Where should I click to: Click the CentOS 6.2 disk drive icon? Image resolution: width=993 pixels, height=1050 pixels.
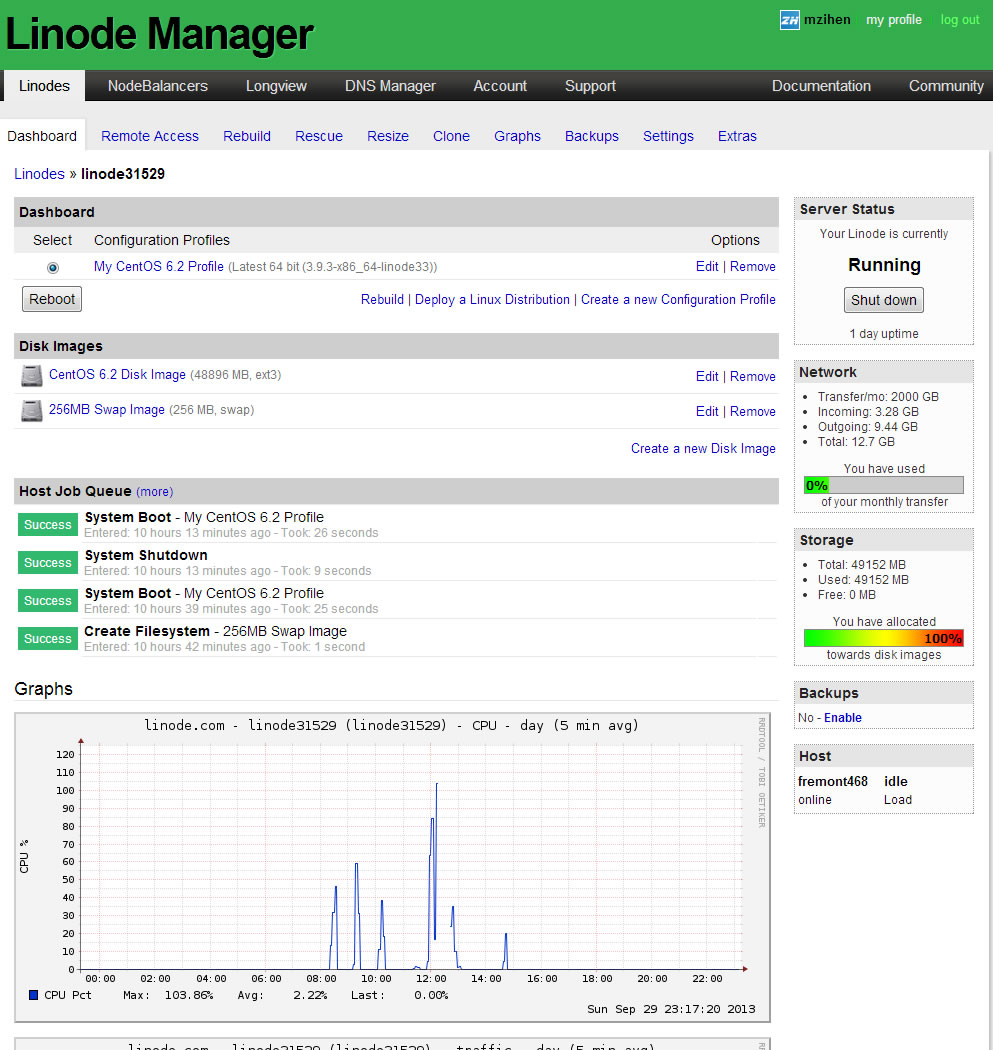pos(31,376)
